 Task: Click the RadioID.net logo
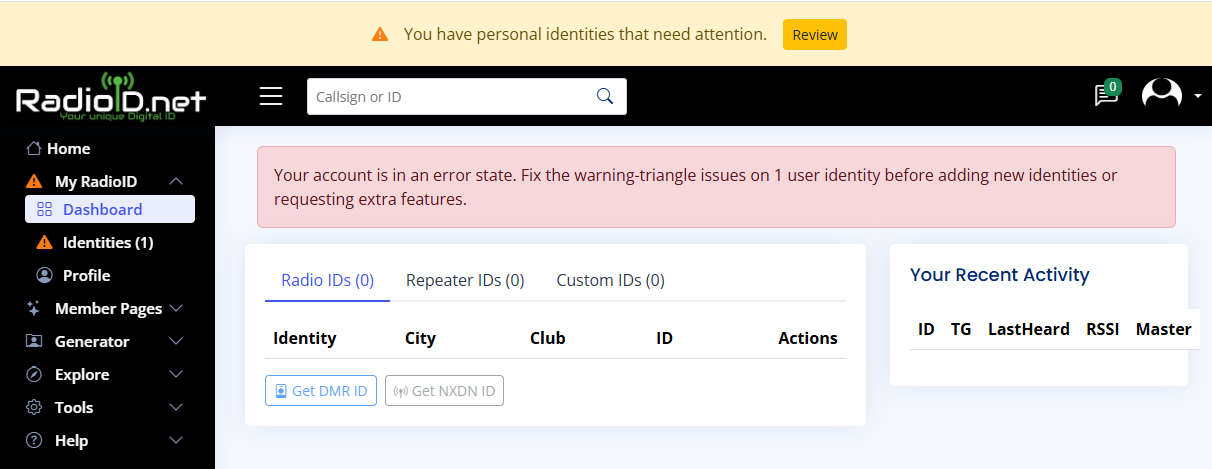click(110, 98)
